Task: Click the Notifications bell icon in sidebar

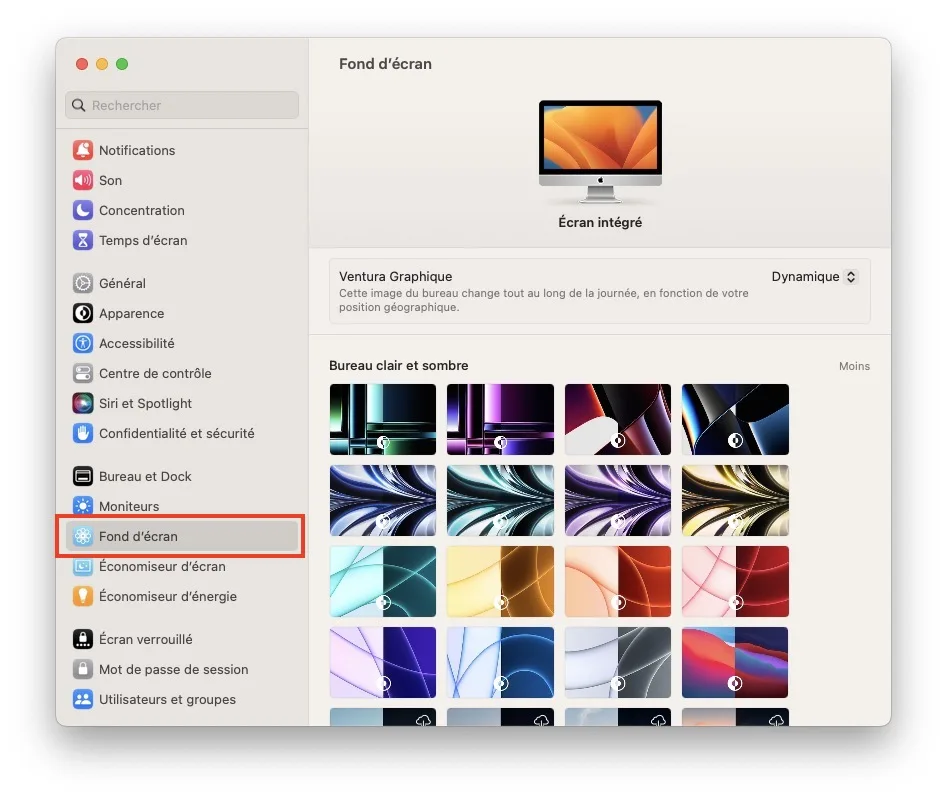Action: pos(83,150)
